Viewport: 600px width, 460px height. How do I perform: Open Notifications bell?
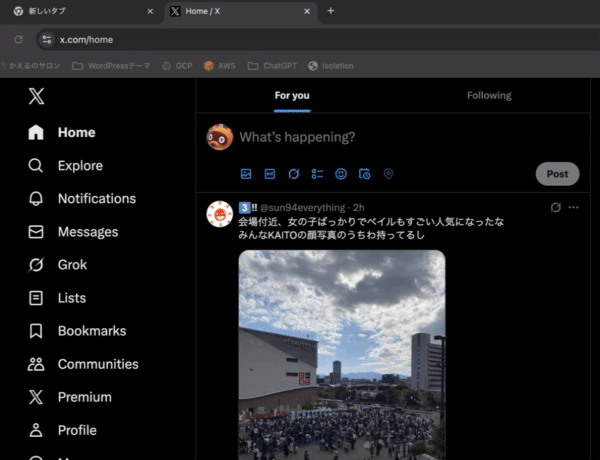pos(82,199)
